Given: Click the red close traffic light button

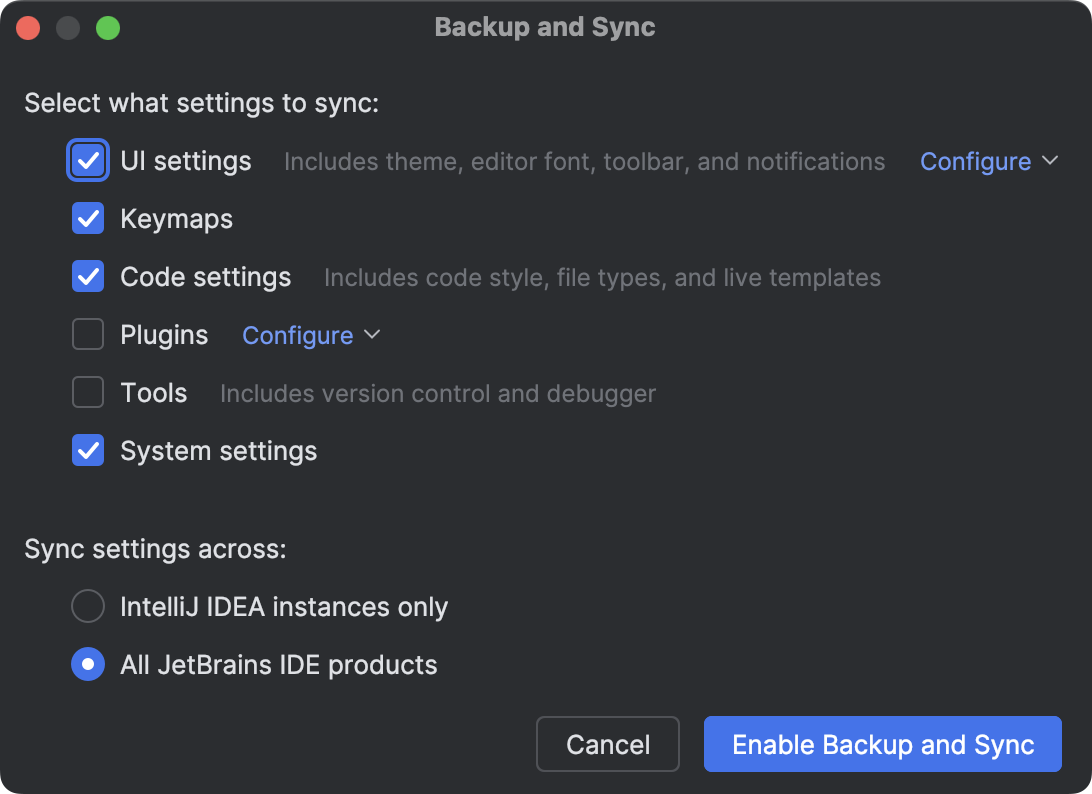Looking at the screenshot, I should pyautogui.click(x=28, y=28).
